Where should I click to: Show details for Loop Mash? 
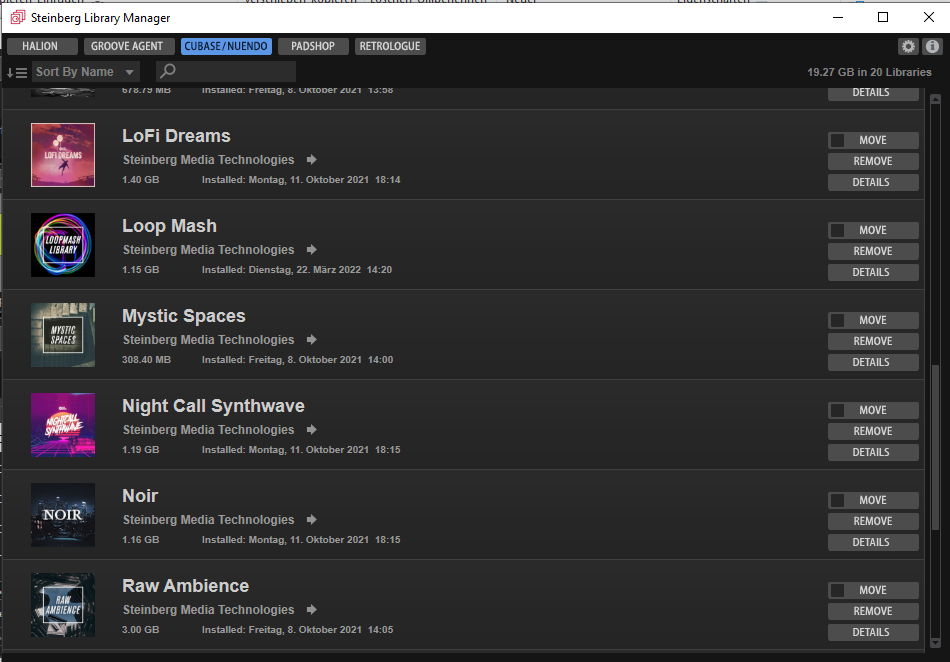[873, 272]
